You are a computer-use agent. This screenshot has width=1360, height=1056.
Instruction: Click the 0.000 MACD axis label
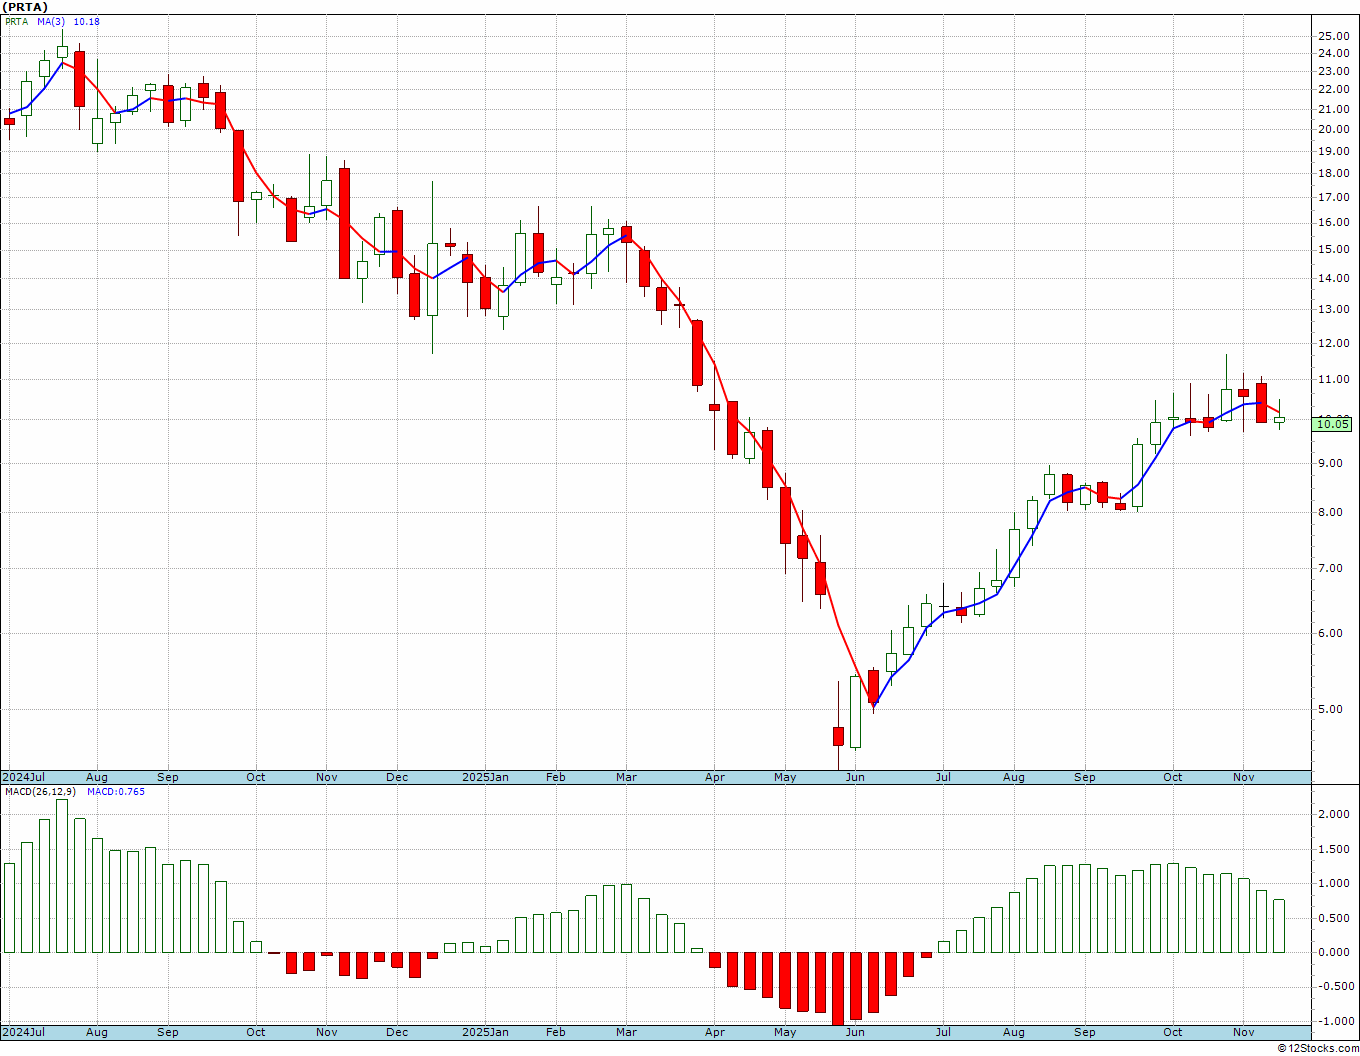point(1334,953)
